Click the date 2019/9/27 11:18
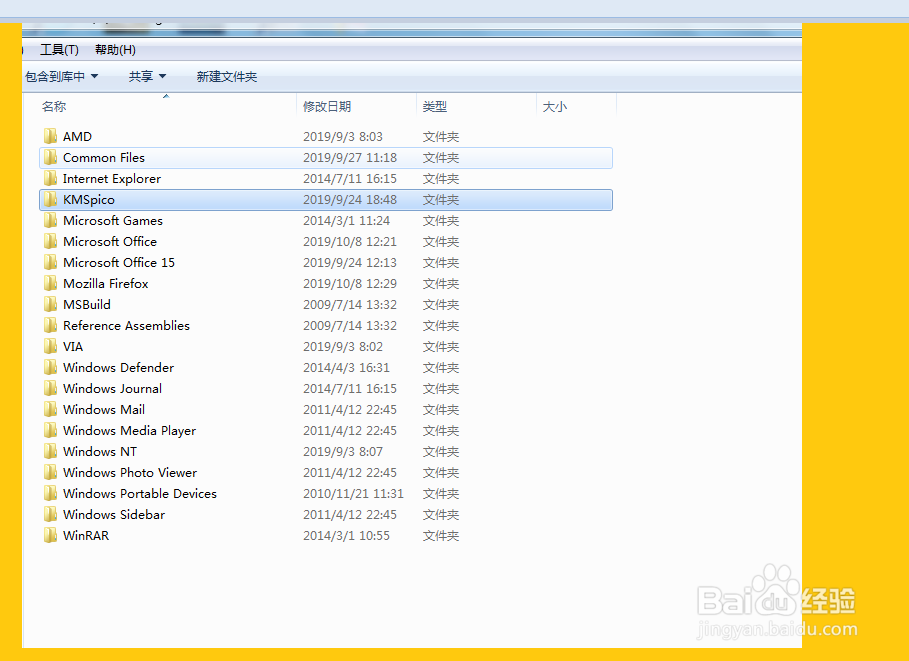909x661 pixels. tap(350, 158)
